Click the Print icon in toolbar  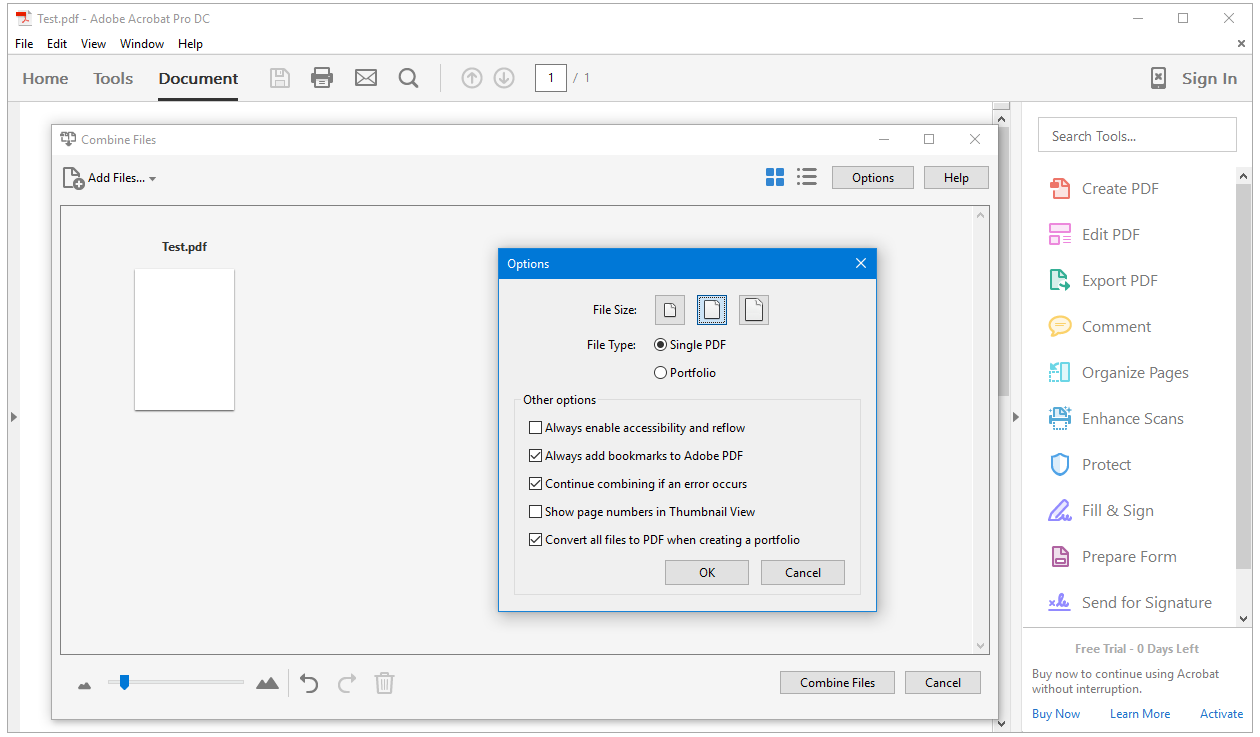click(322, 78)
